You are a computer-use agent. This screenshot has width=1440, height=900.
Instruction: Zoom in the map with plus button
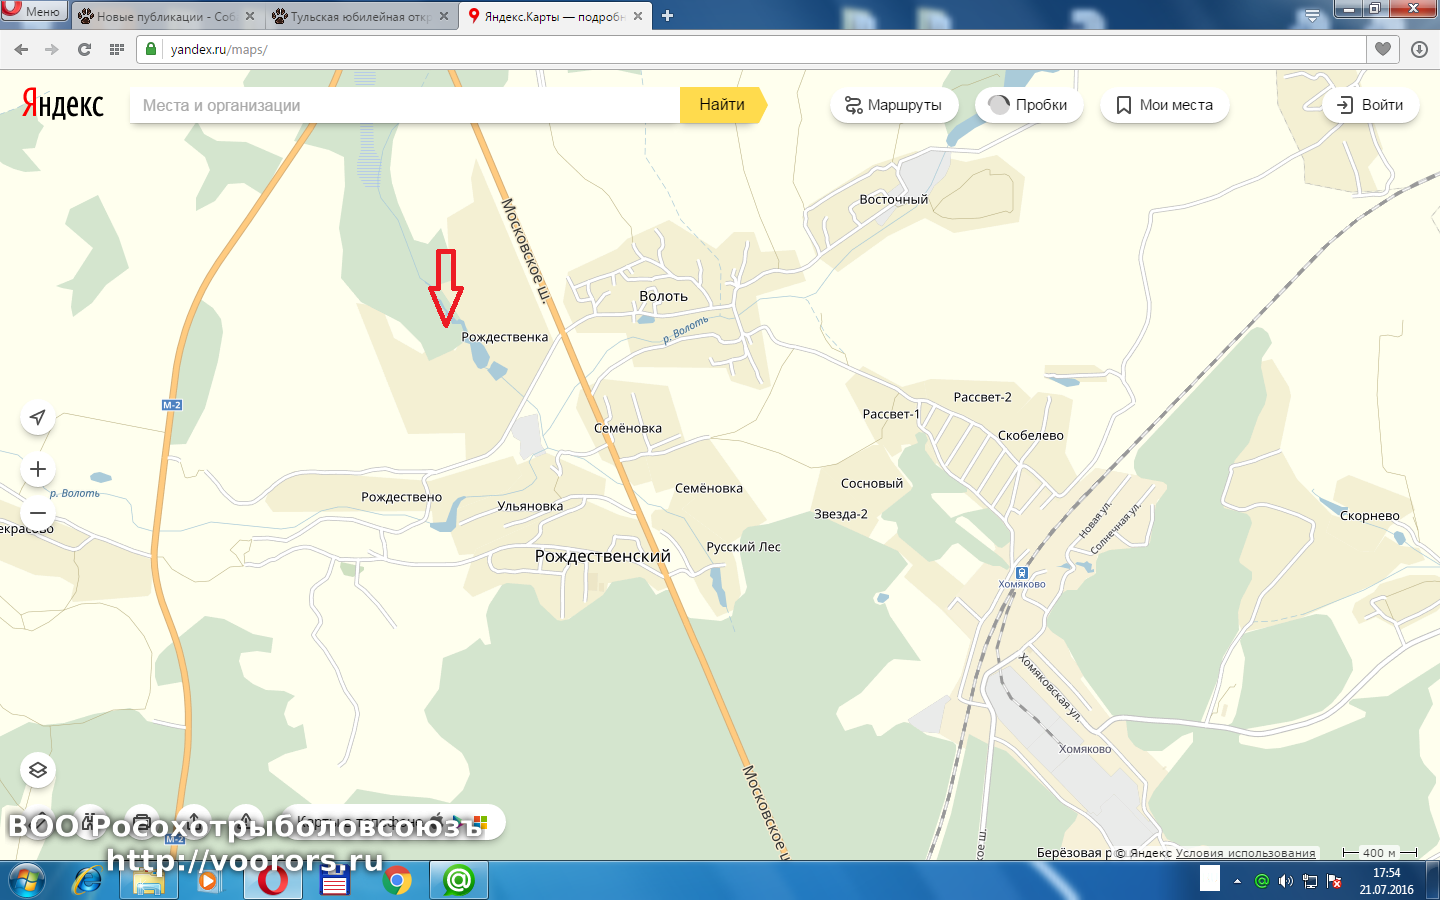(38, 469)
